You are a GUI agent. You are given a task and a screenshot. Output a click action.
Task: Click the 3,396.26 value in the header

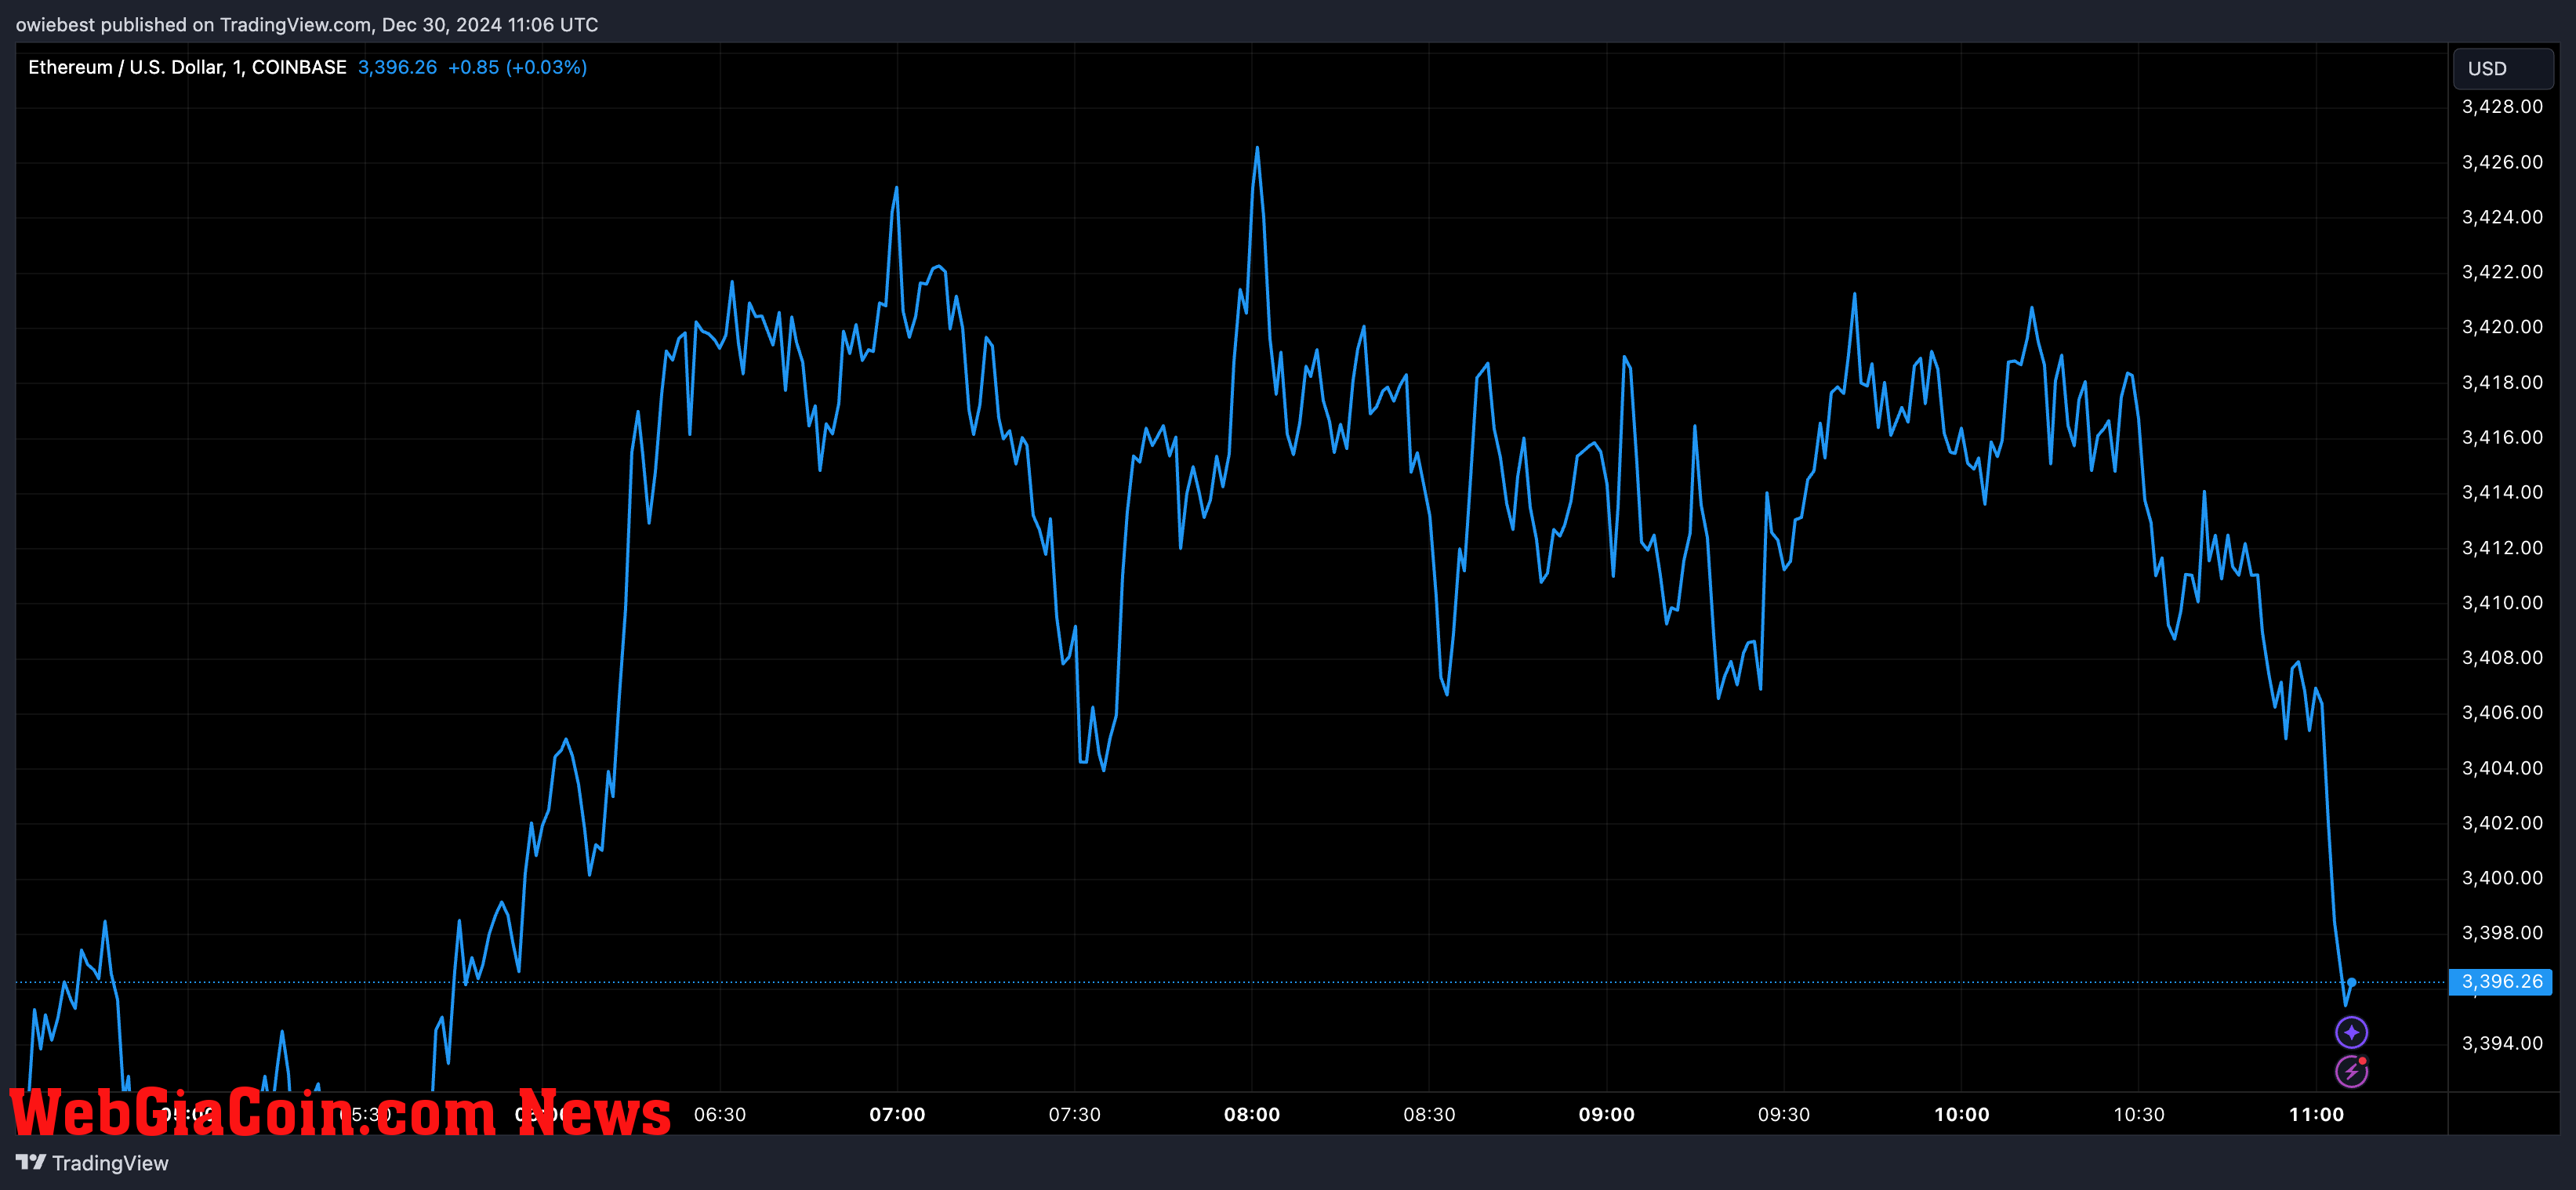coord(397,67)
